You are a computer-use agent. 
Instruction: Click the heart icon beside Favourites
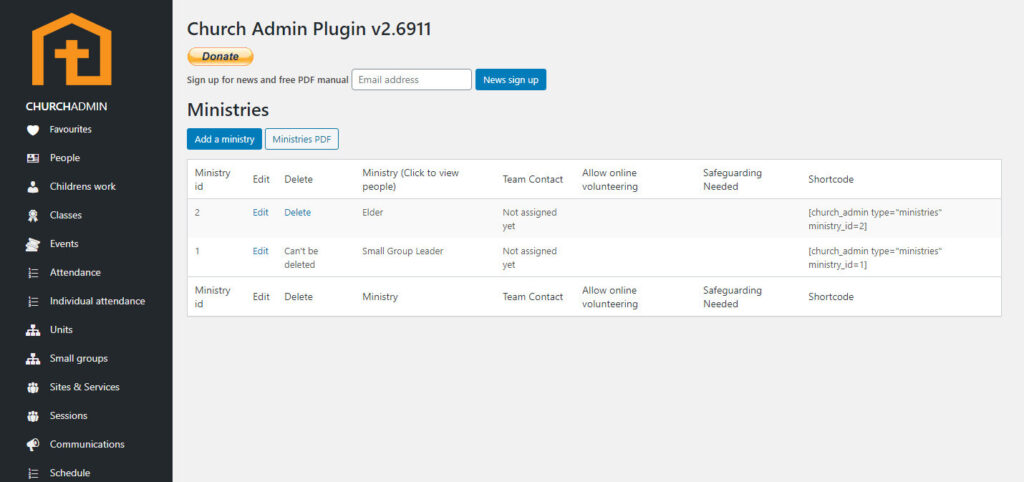(x=33, y=130)
